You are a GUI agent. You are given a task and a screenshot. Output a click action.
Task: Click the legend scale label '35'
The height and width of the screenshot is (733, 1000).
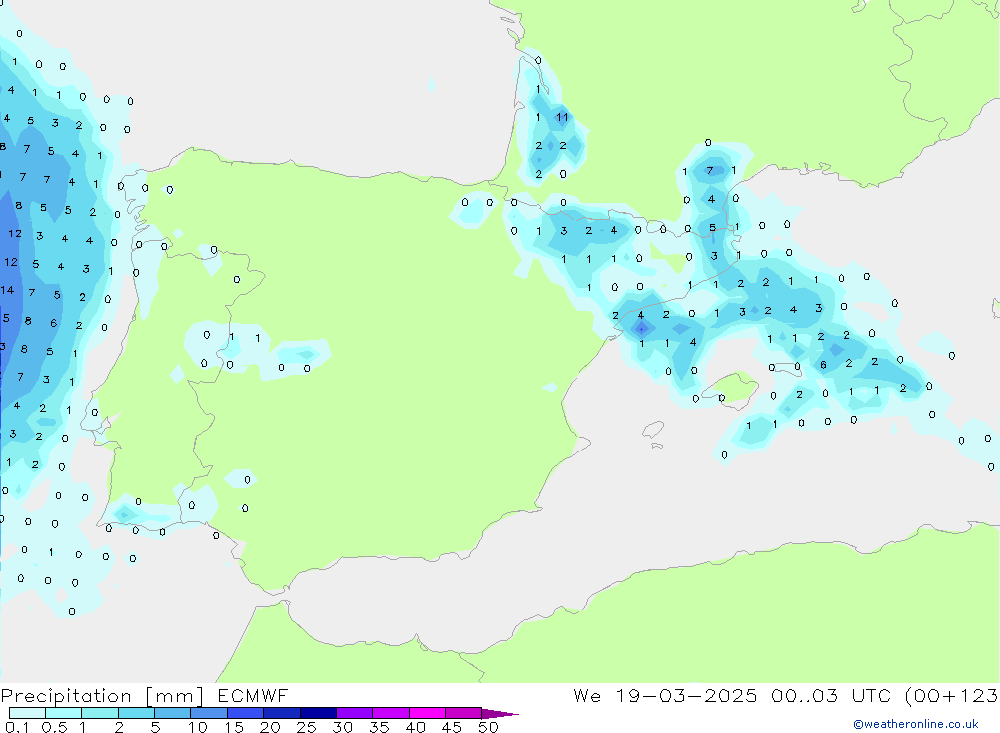(x=379, y=727)
